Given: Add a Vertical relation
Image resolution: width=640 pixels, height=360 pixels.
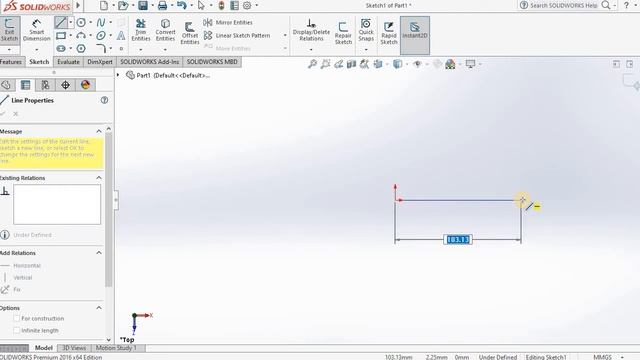Looking at the screenshot, I should click(17, 278).
